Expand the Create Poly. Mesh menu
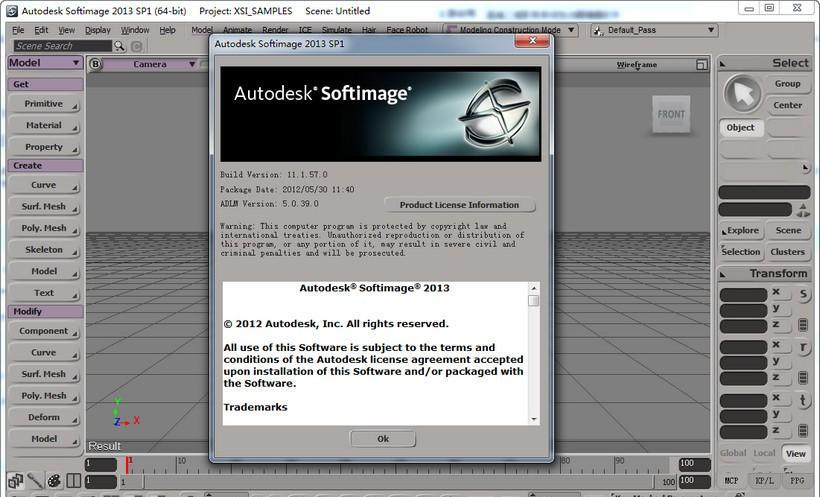The width and height of the screenshot is (820, 497). click(x=45, y=228)
